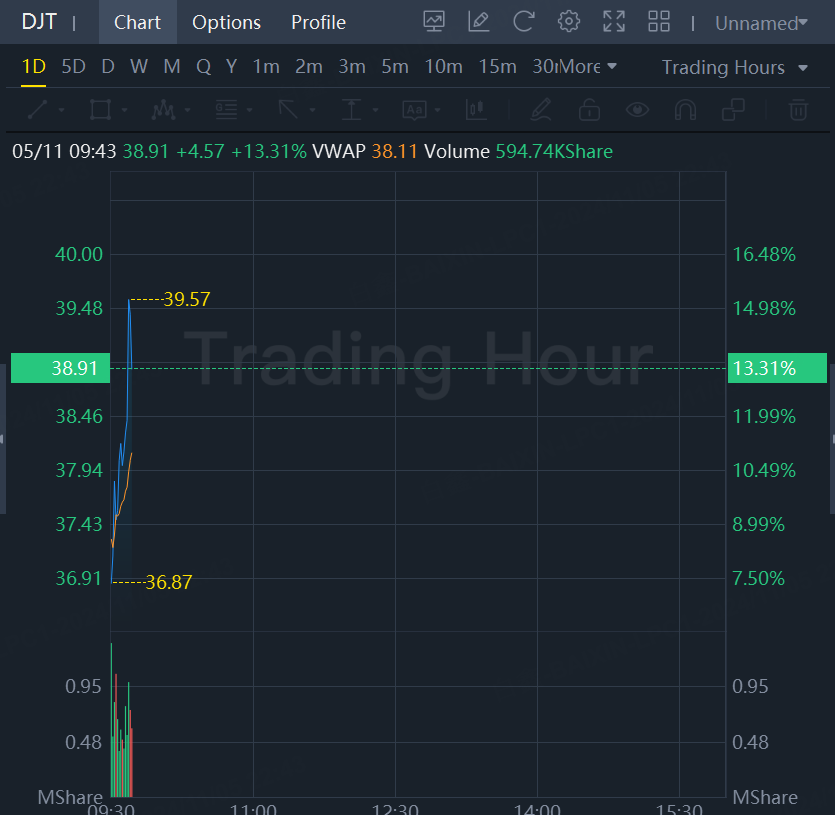Viewport: 835px width, 815px height.
Task: Open the chart monitor display icon
Action: pyautogui.click(x=434, y=22)
